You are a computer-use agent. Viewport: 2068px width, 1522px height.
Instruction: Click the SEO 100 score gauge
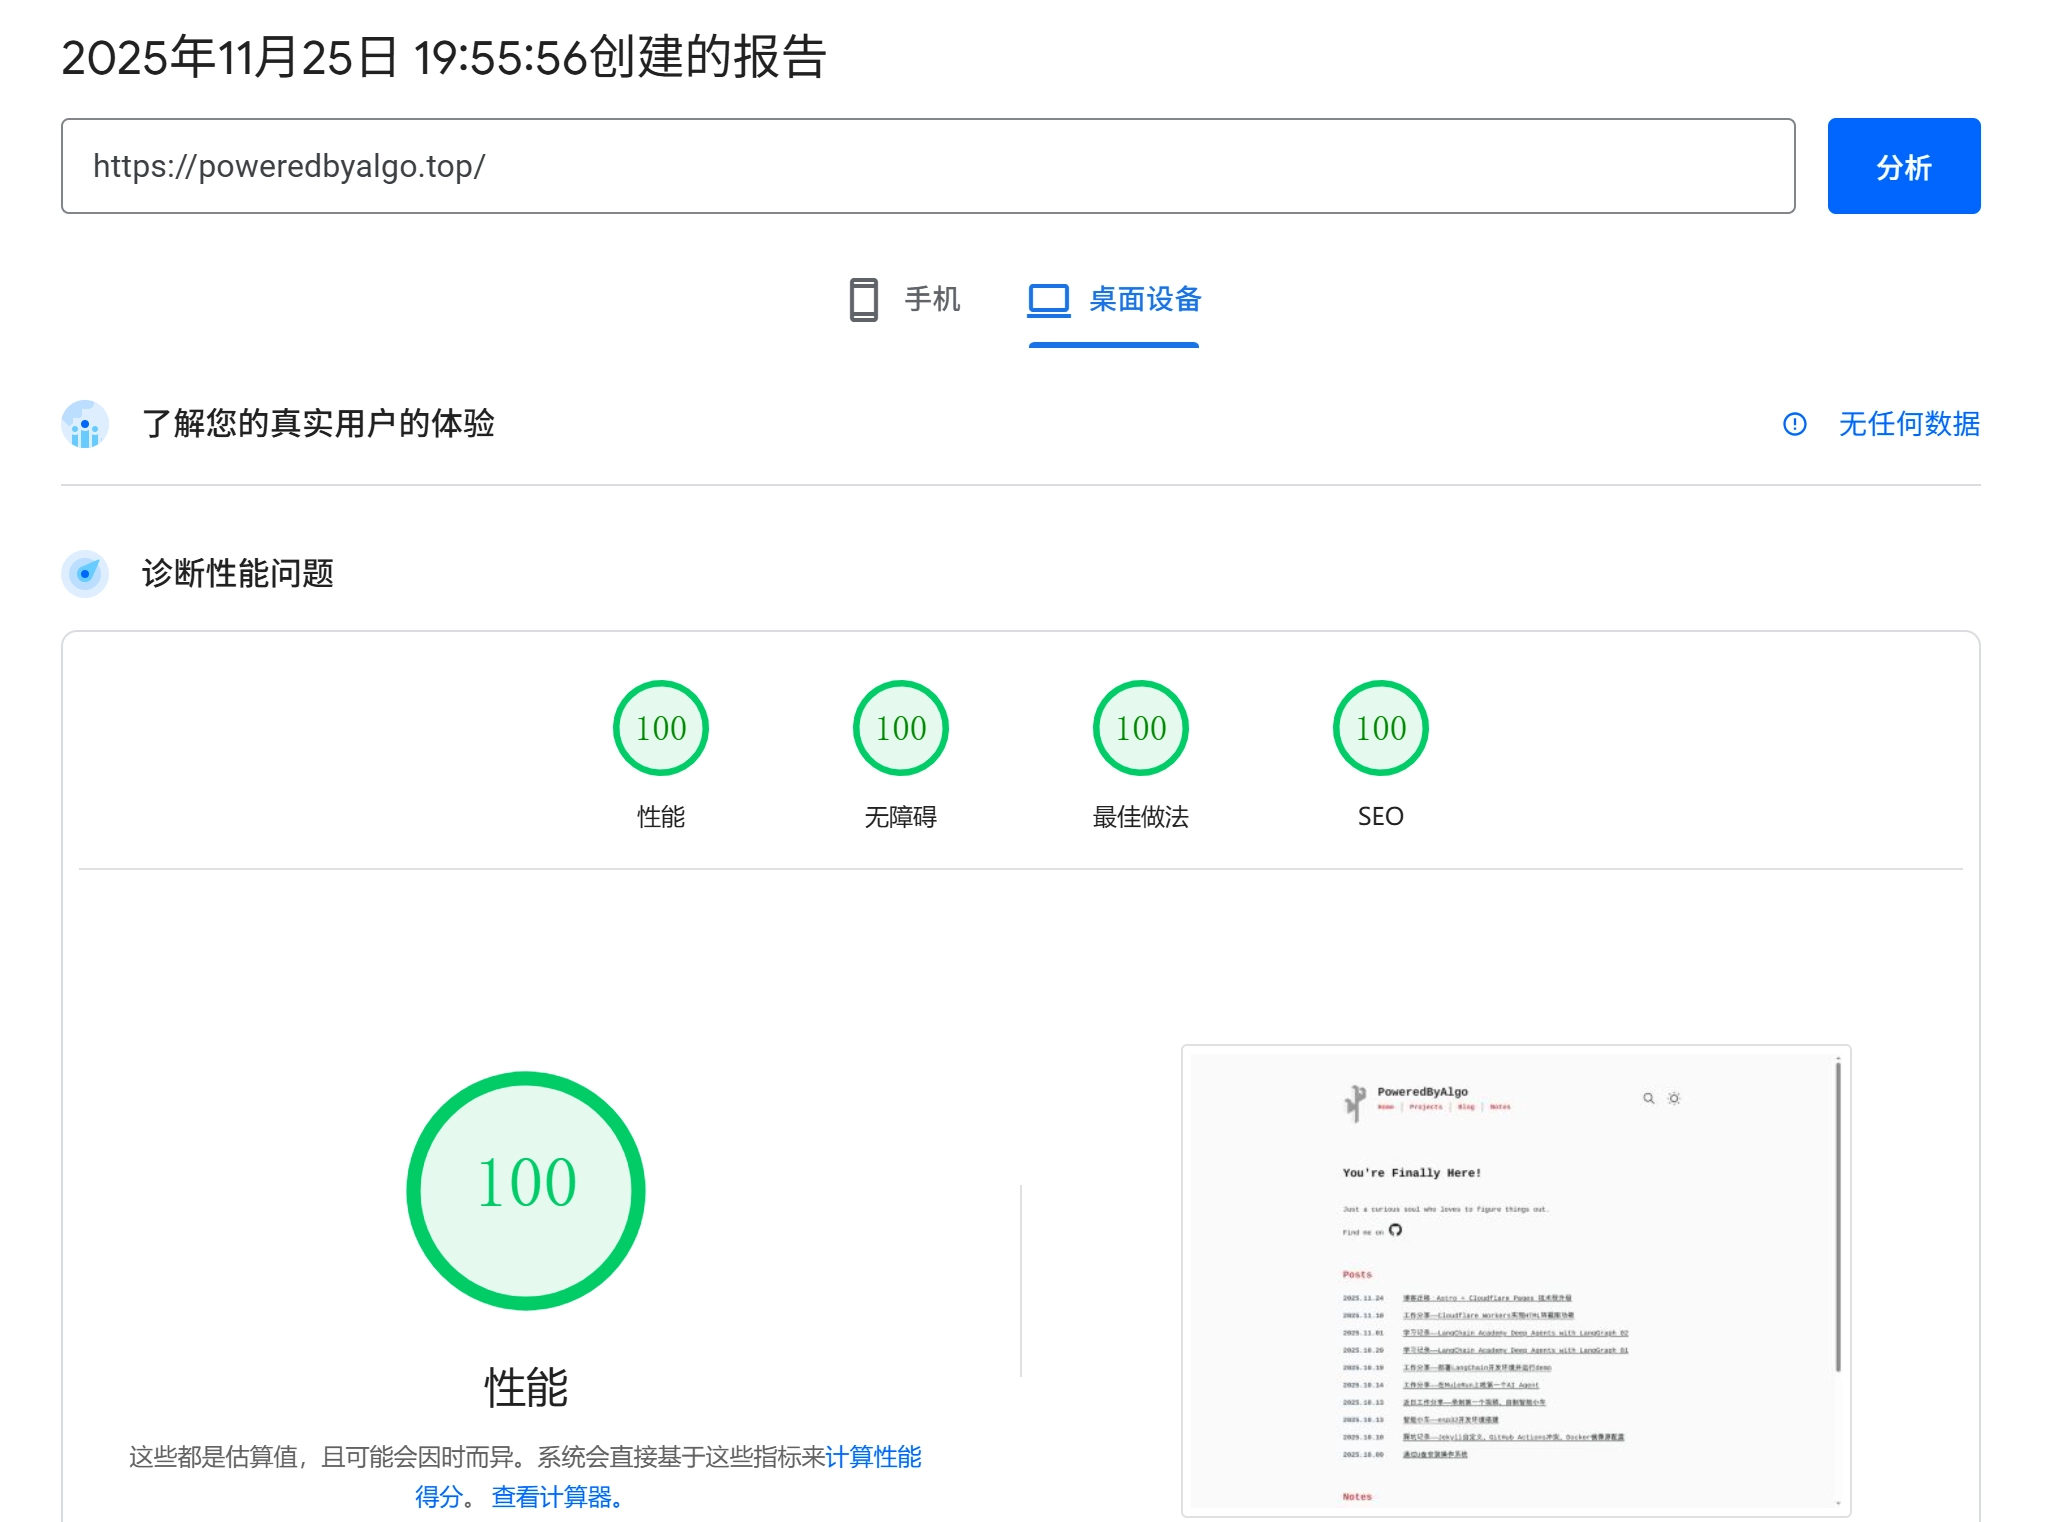[x=1380, y=728]
